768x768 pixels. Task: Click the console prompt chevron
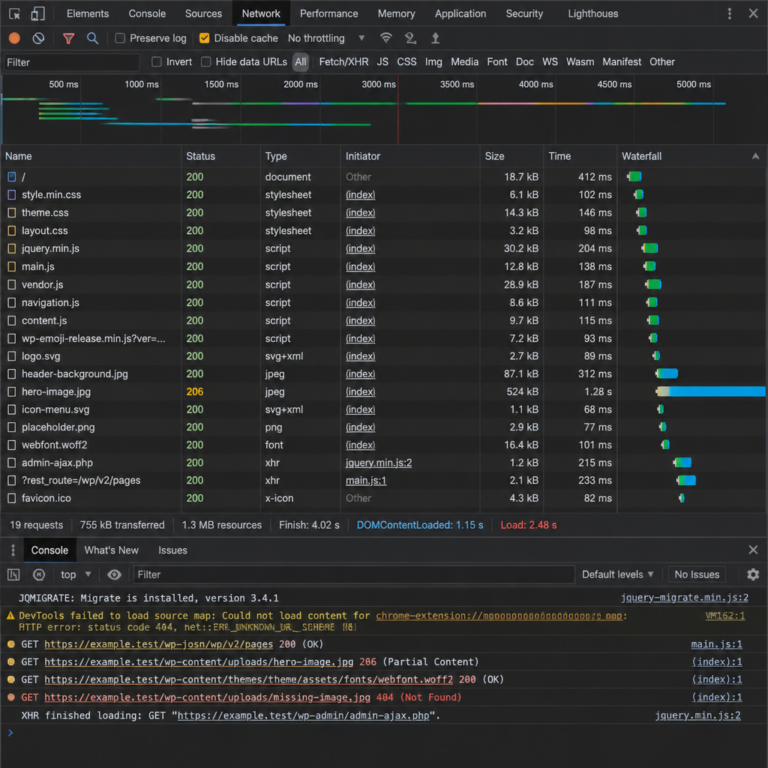[11, 733]
